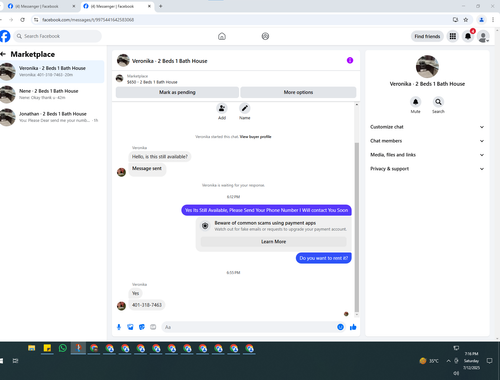Viewport: 500px width, 380px height.
Task: Open the Groups icon in top navigation
Action: [x=265, y=36]
